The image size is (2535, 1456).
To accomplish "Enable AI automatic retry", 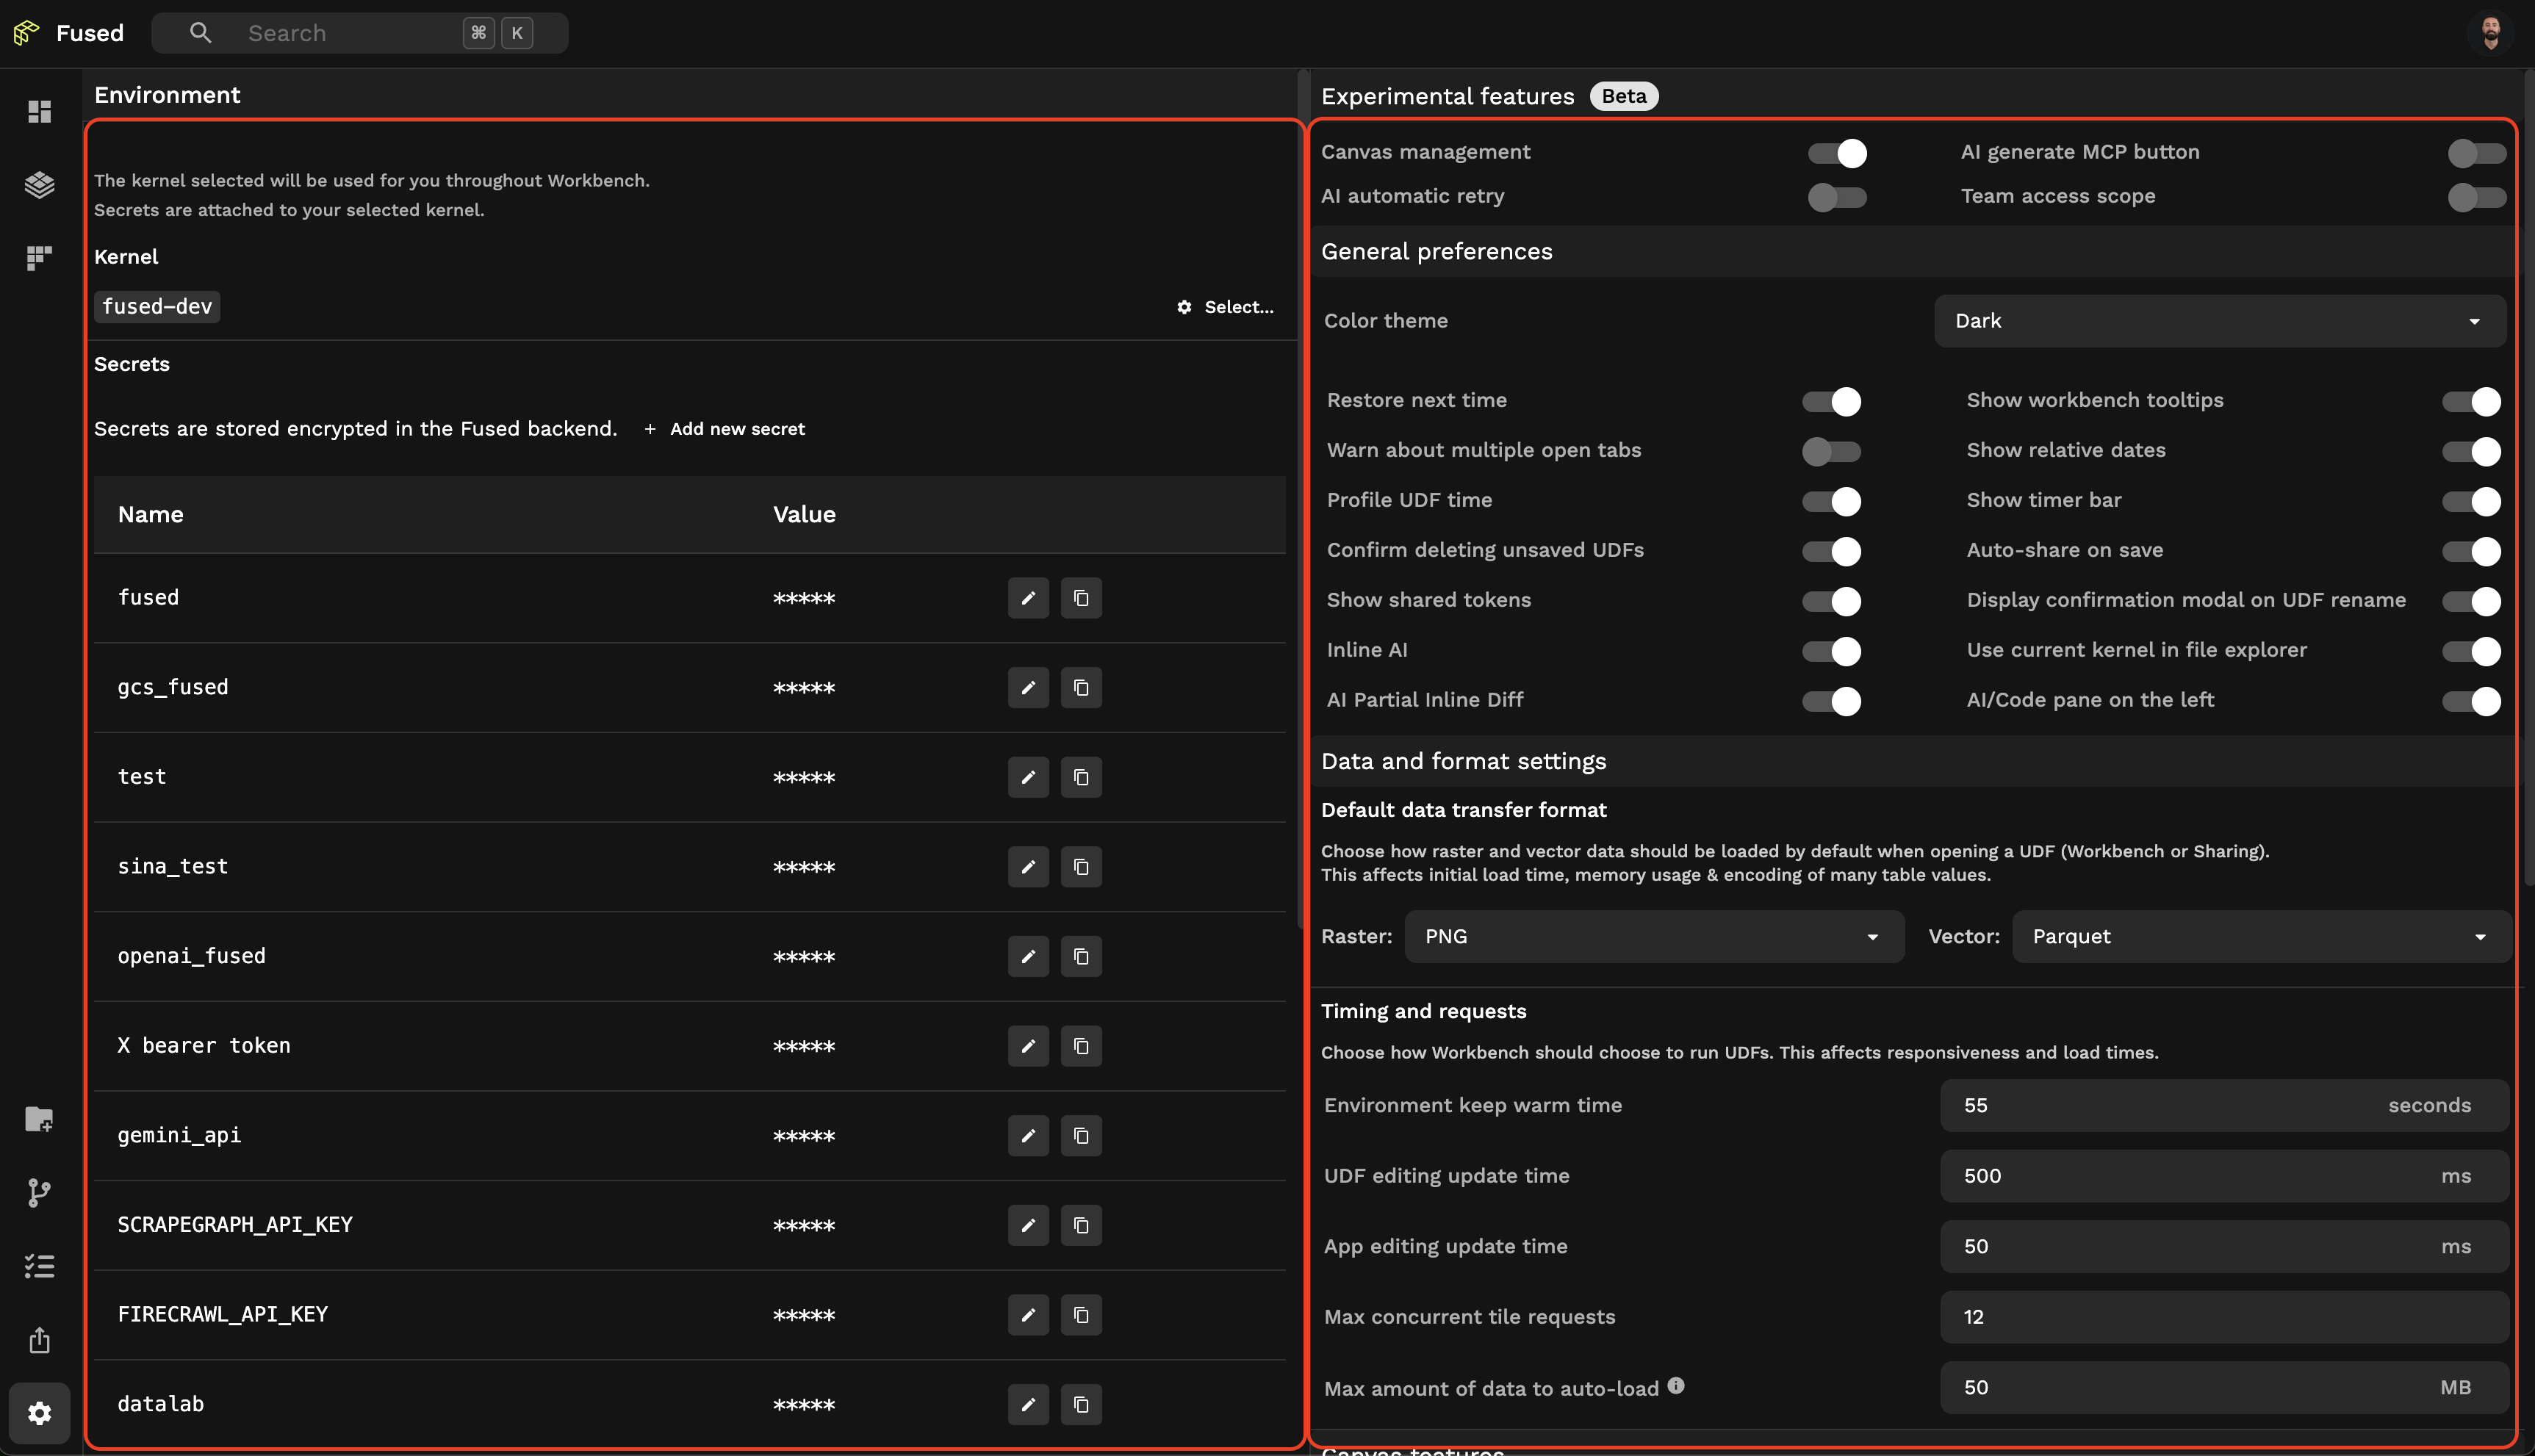I will [x=1836, y=197].
